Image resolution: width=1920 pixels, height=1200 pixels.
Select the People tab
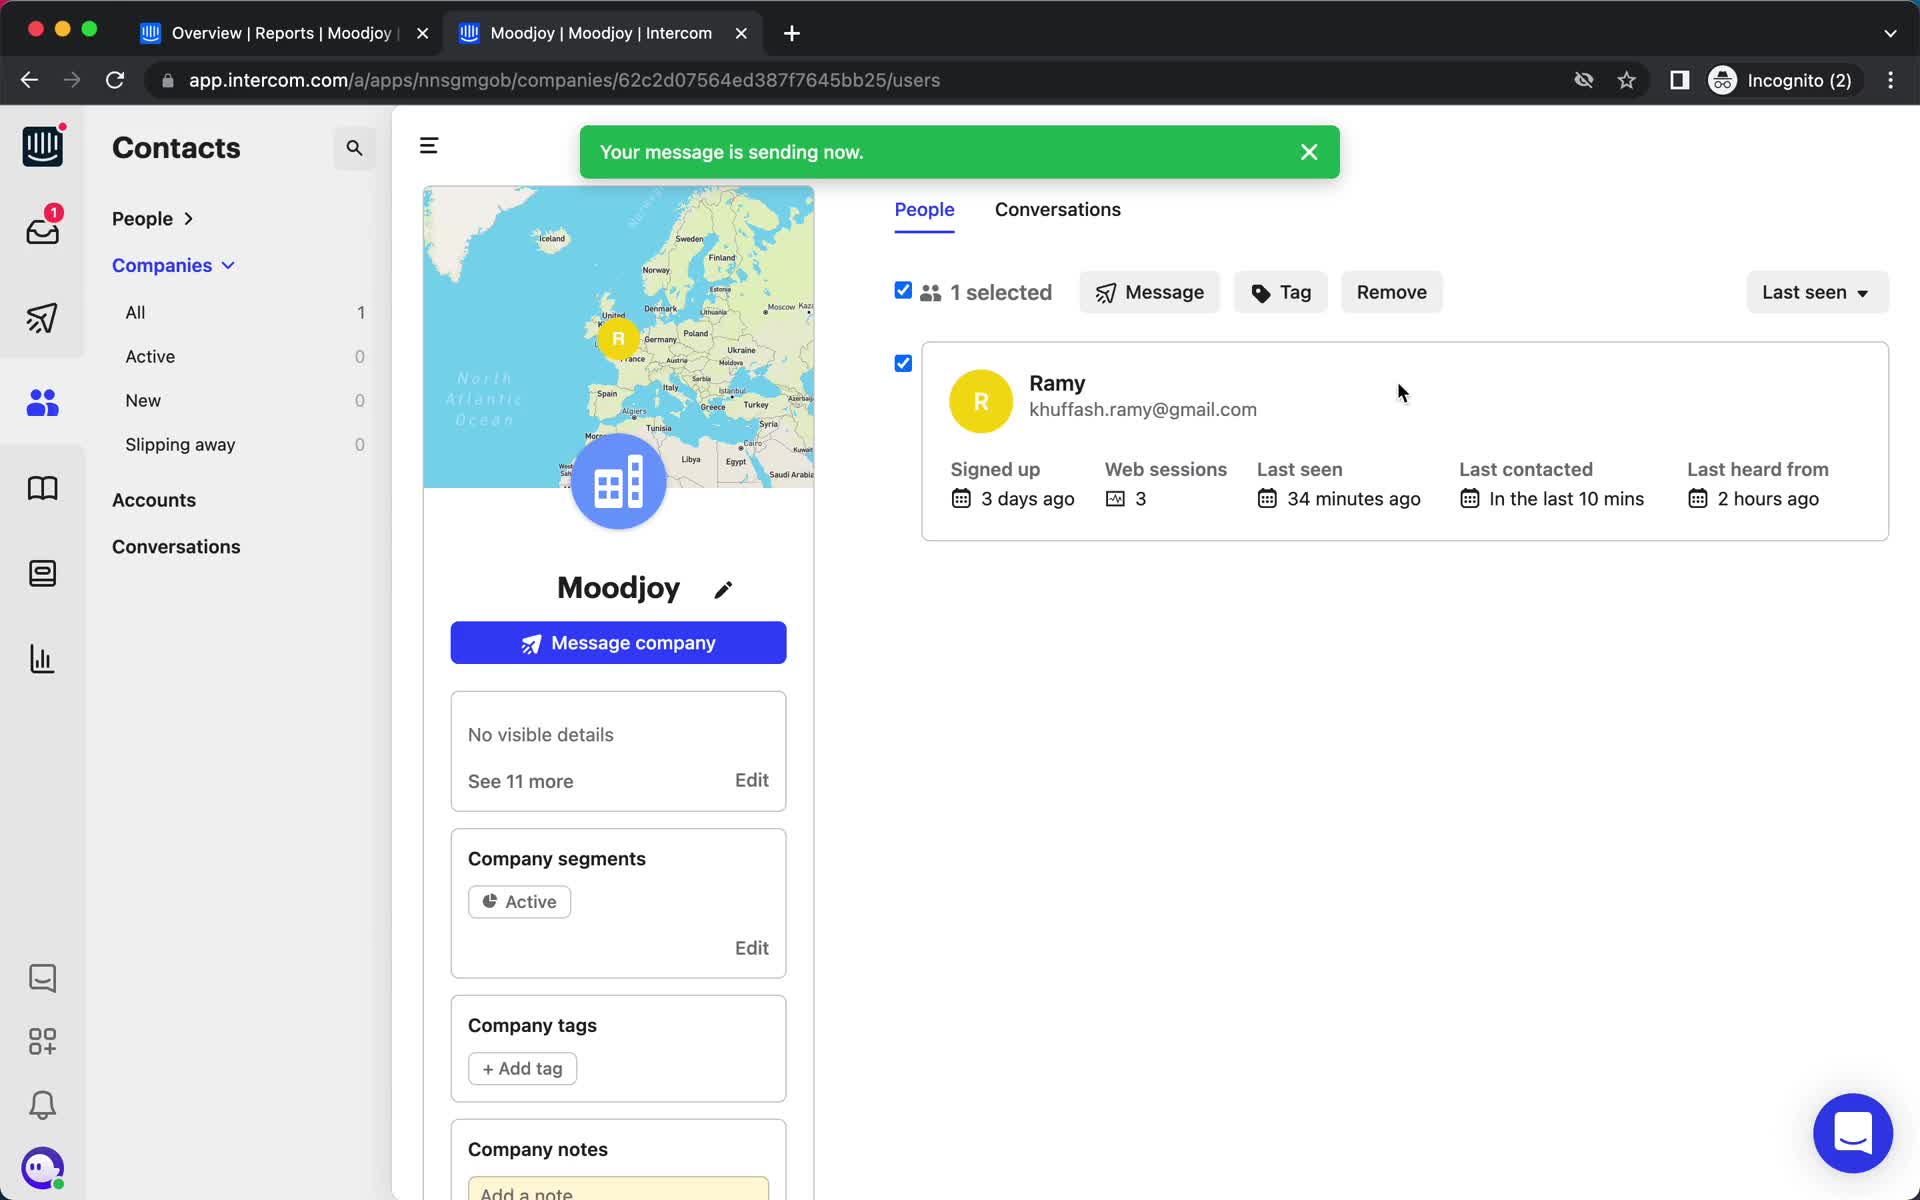pos(925,209)
